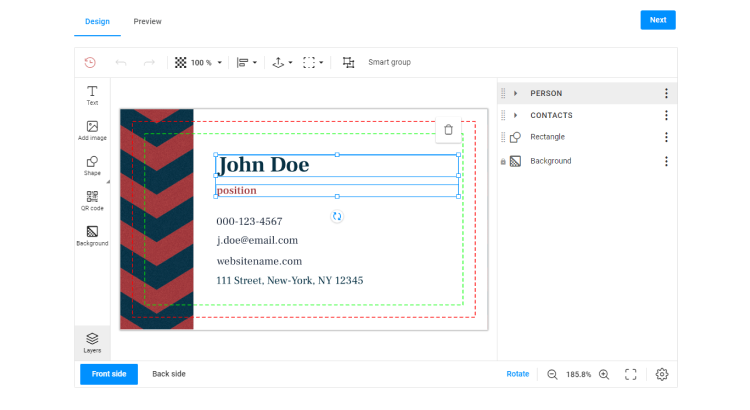Click the Background layer lock icon
The height and width of the screenshot is (410, 750).
503,162
